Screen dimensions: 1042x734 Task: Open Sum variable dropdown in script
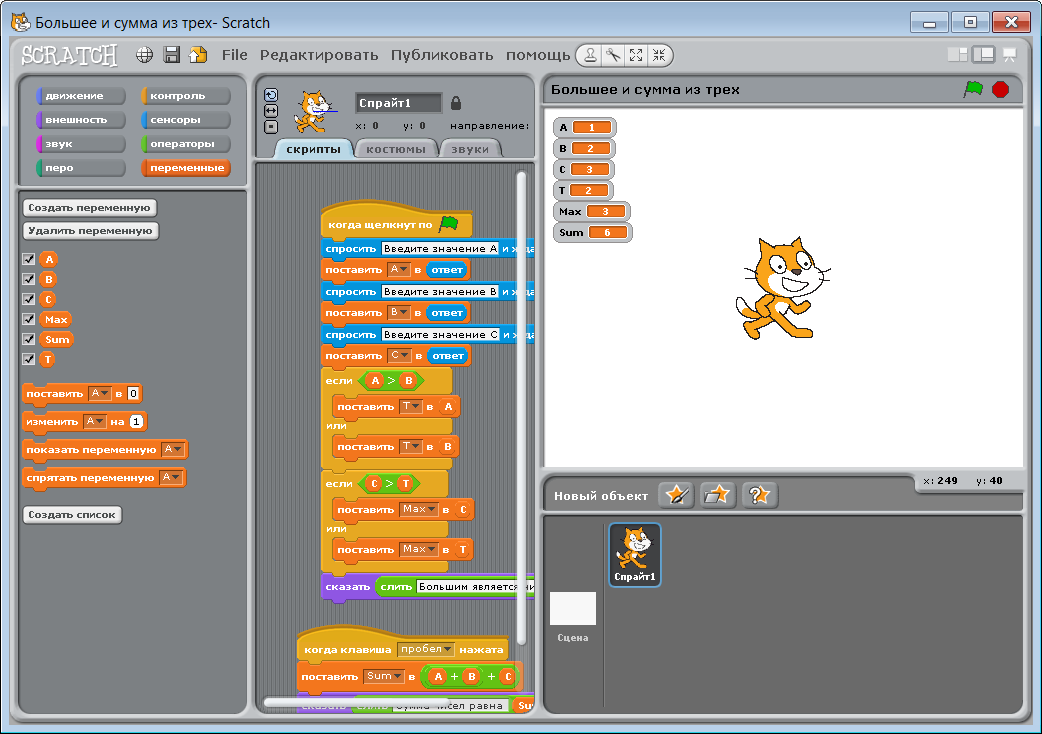click(x=384, y=676)
